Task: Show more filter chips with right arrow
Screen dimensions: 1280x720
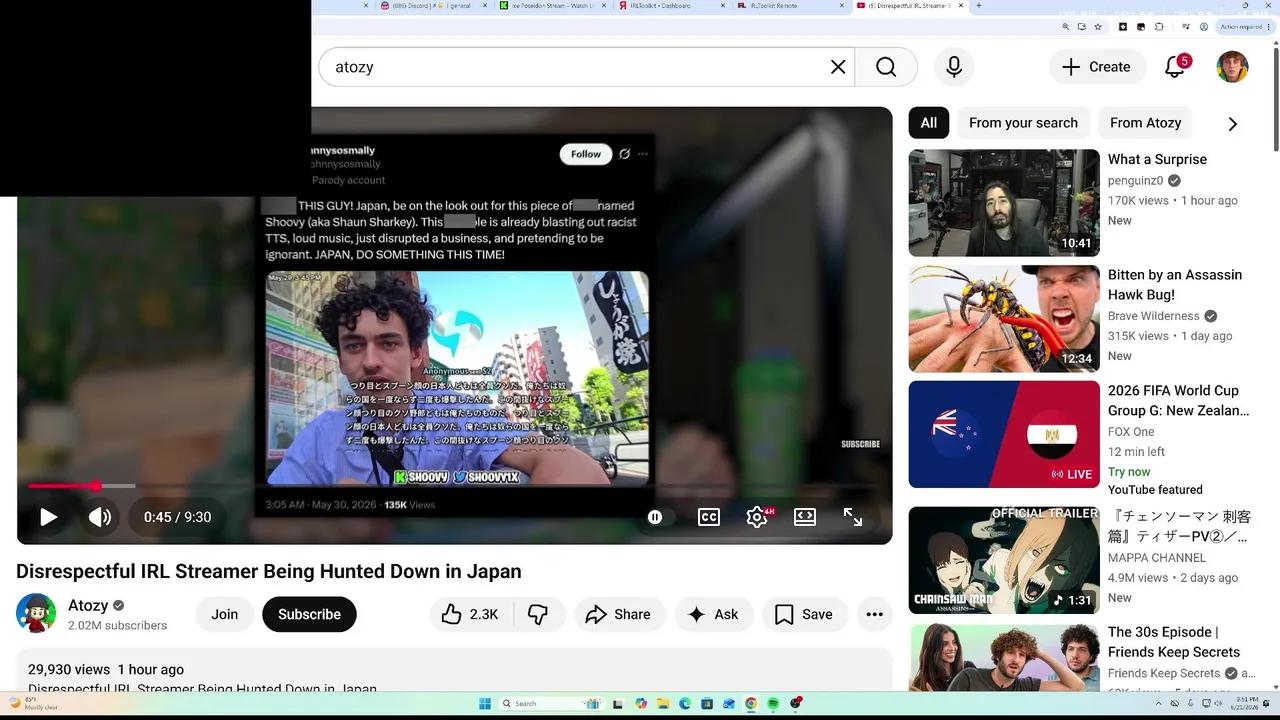Action: pos(1232,124)
